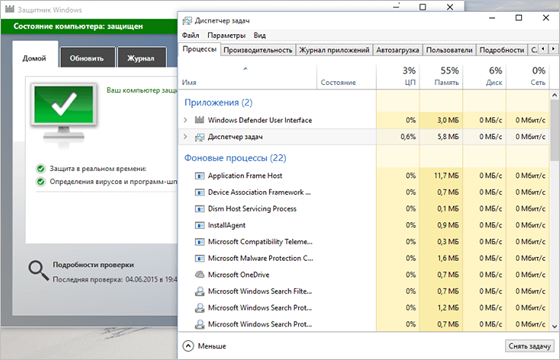Click the Microsoft Malware Protection process icon

point(199,258)
